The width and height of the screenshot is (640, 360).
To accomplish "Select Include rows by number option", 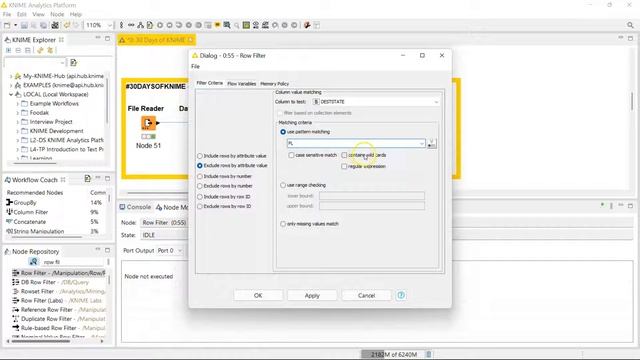I will 200,176.
